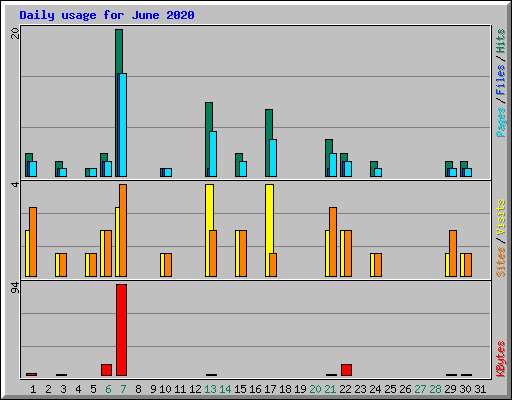Click the orange Sites bar for day 29
Image resolution: width=512 pixels, height=400 pixels.
click(x=453, y=253)
